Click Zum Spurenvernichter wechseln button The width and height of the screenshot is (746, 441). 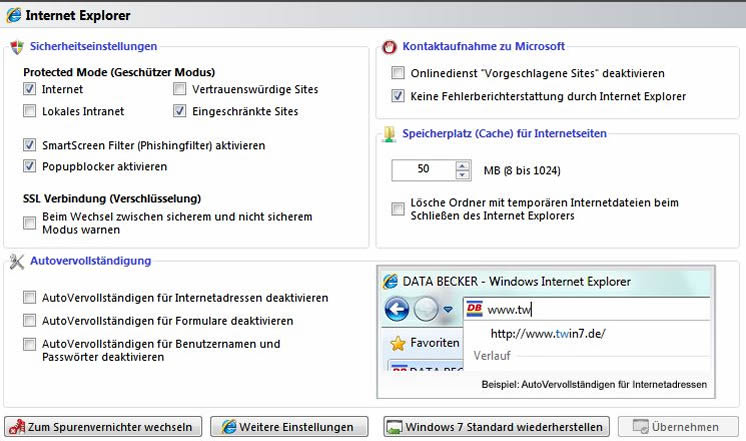pyautogui.click(x=103, y=427)
